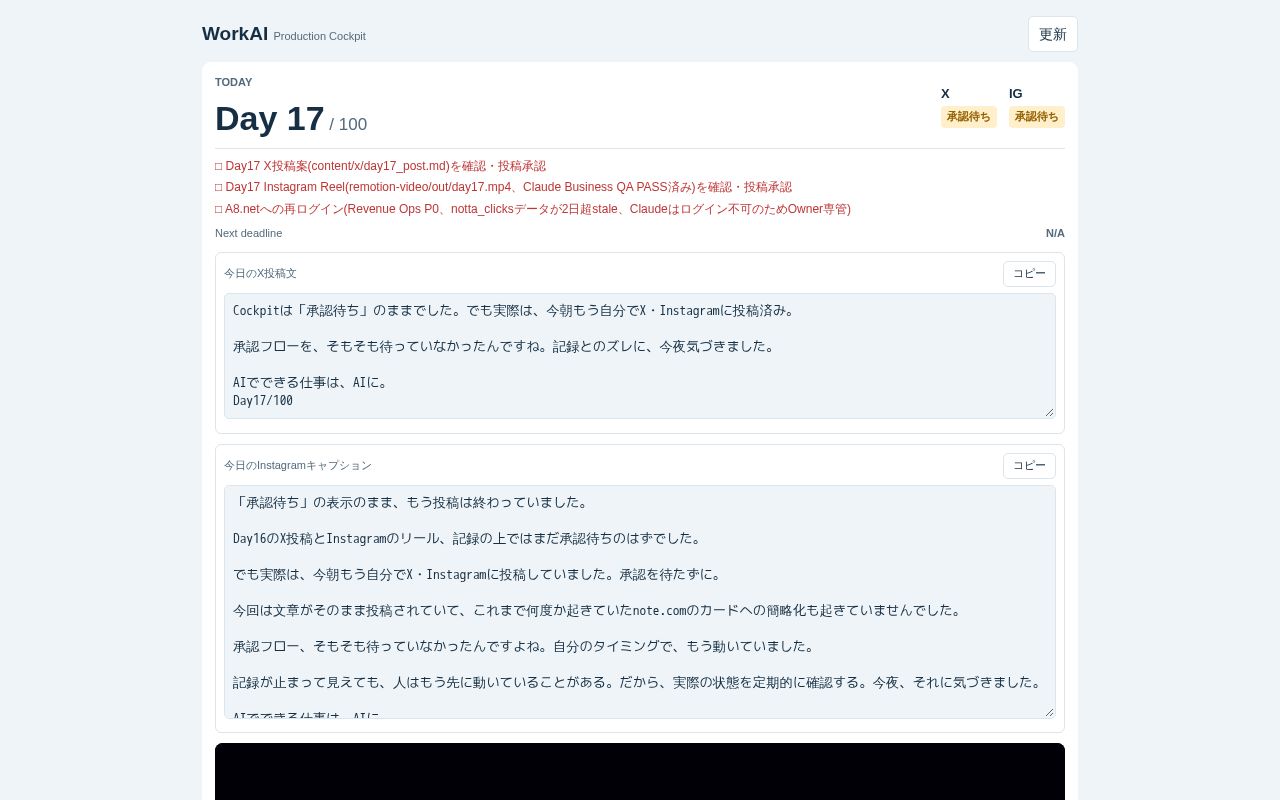Click the X 承認待ち status badge

(x=968, y=117)
